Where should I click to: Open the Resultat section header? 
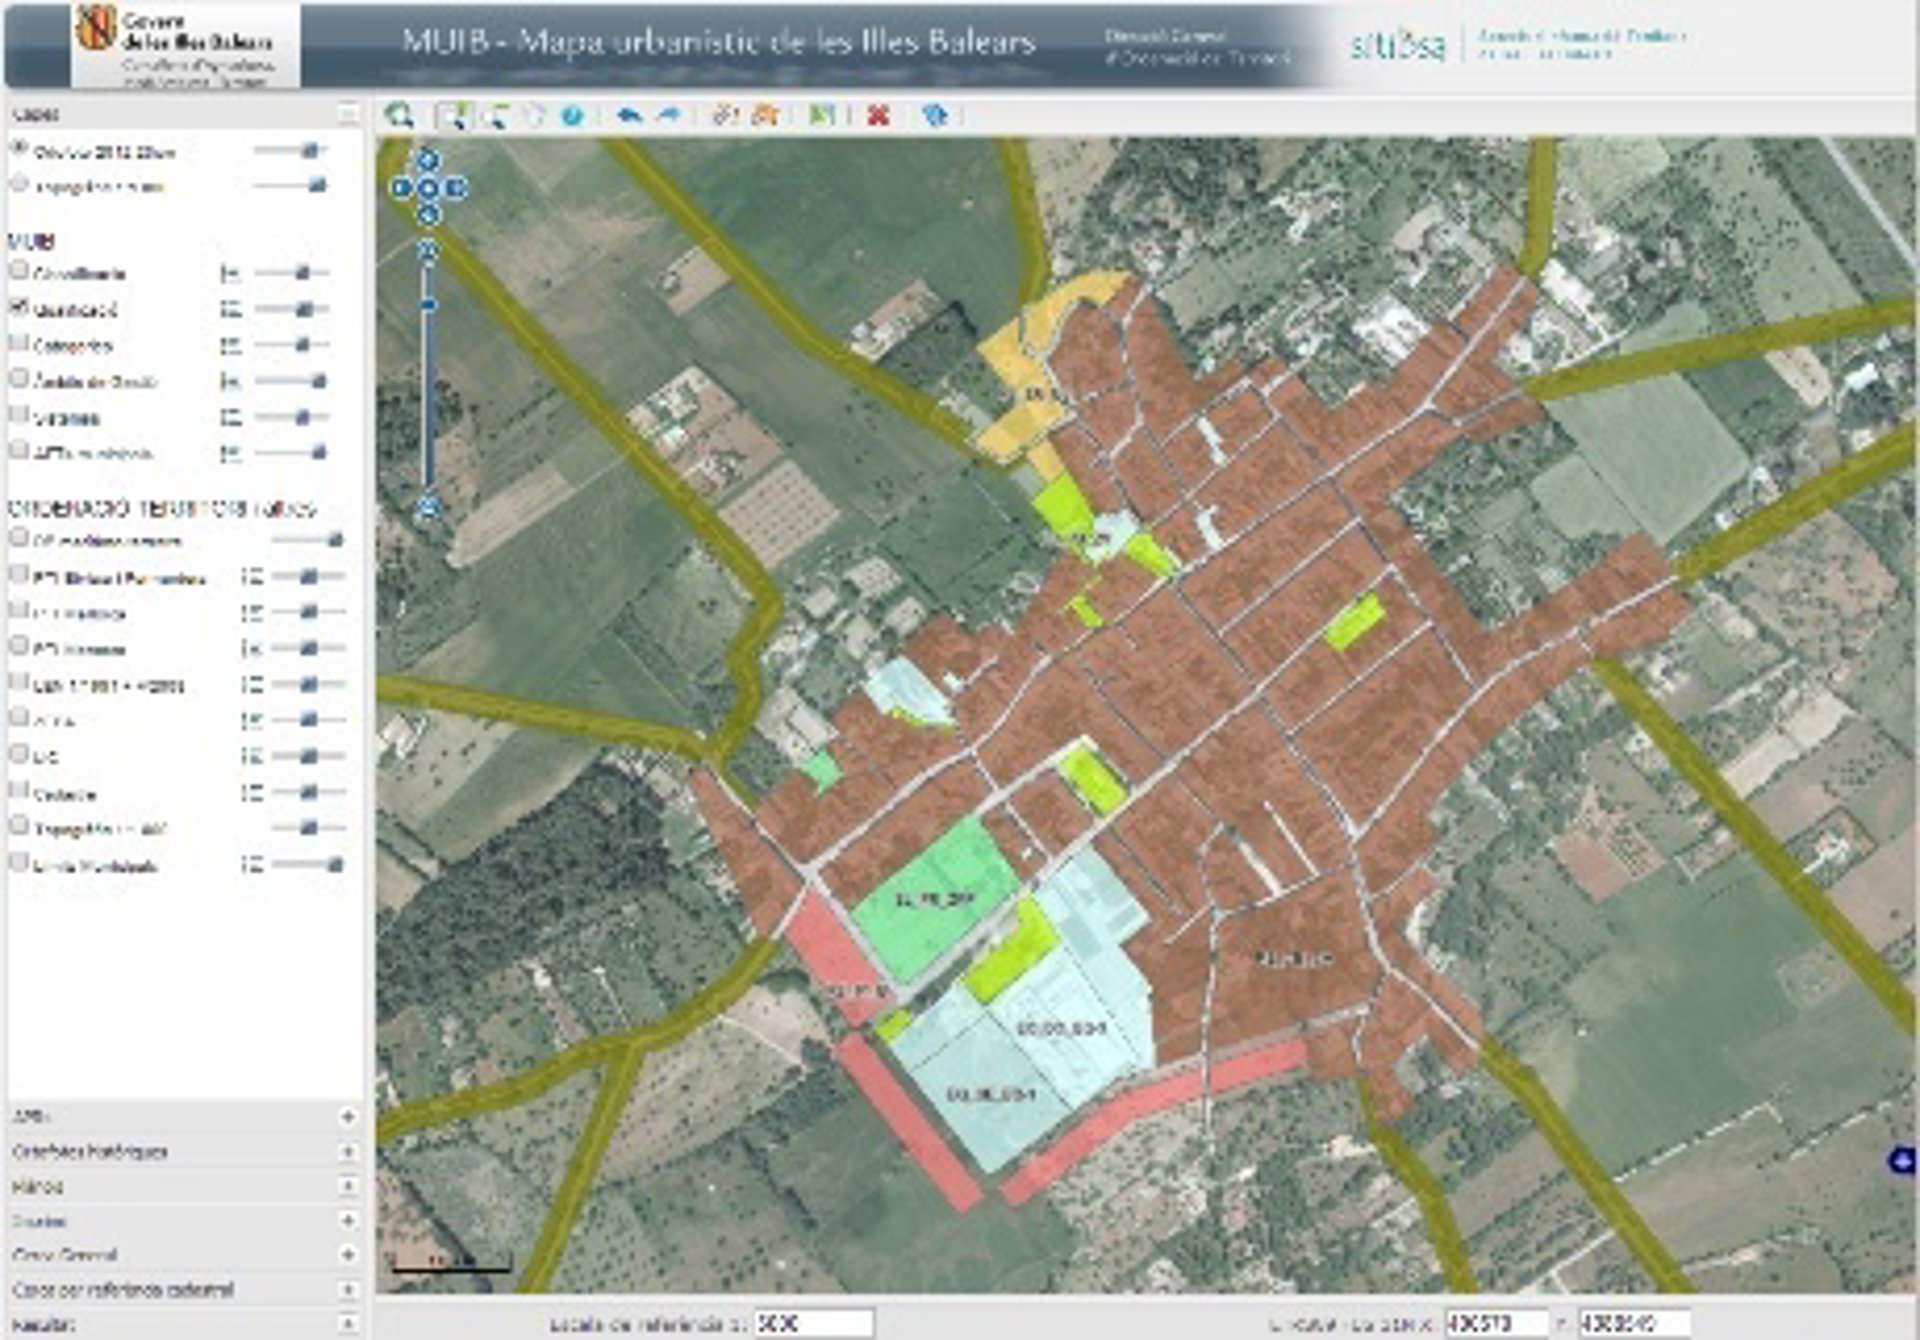(x=46, y=1324)
